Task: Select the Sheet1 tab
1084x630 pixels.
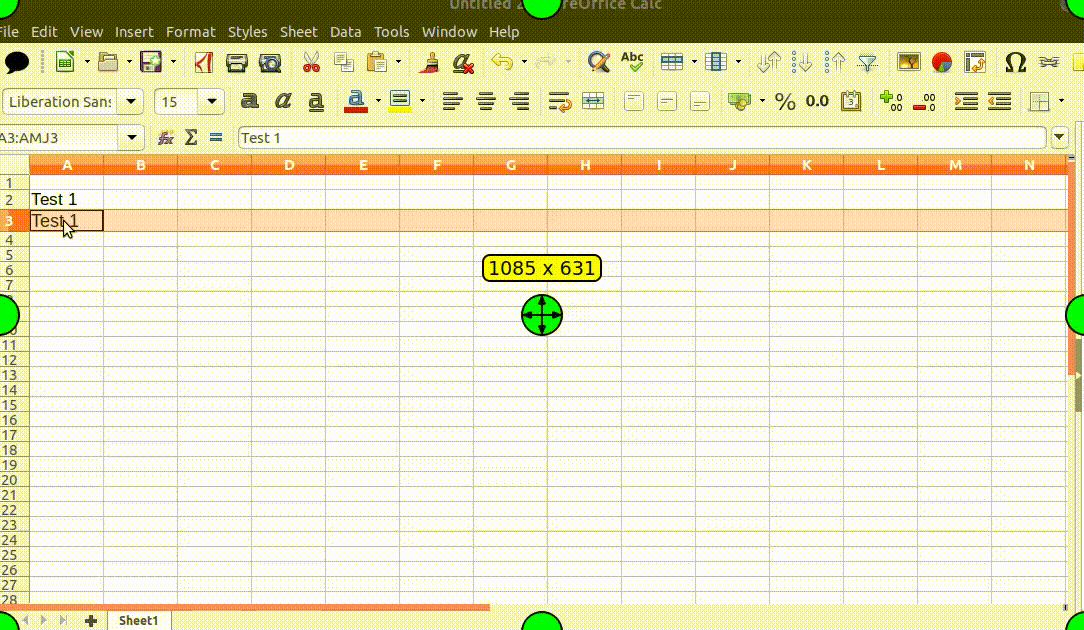Action: (x=138, y=620)
